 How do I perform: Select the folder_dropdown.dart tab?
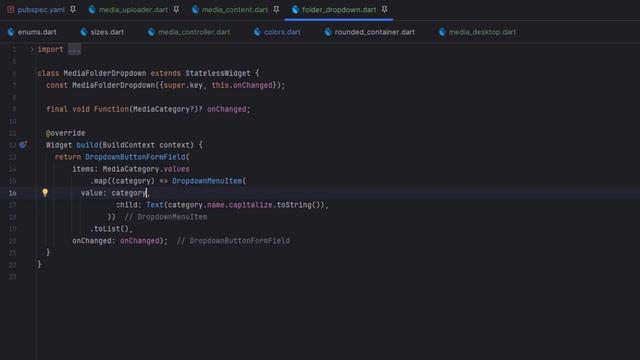tap(339, 9)
